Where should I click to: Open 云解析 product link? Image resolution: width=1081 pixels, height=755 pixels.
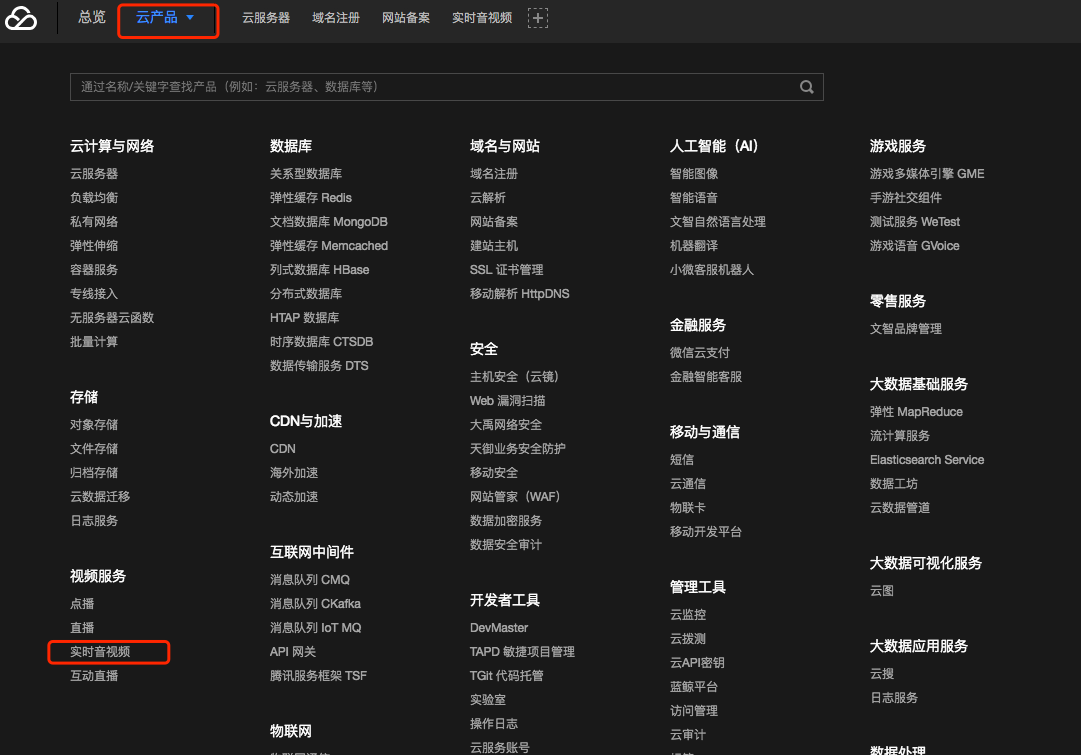487,198
